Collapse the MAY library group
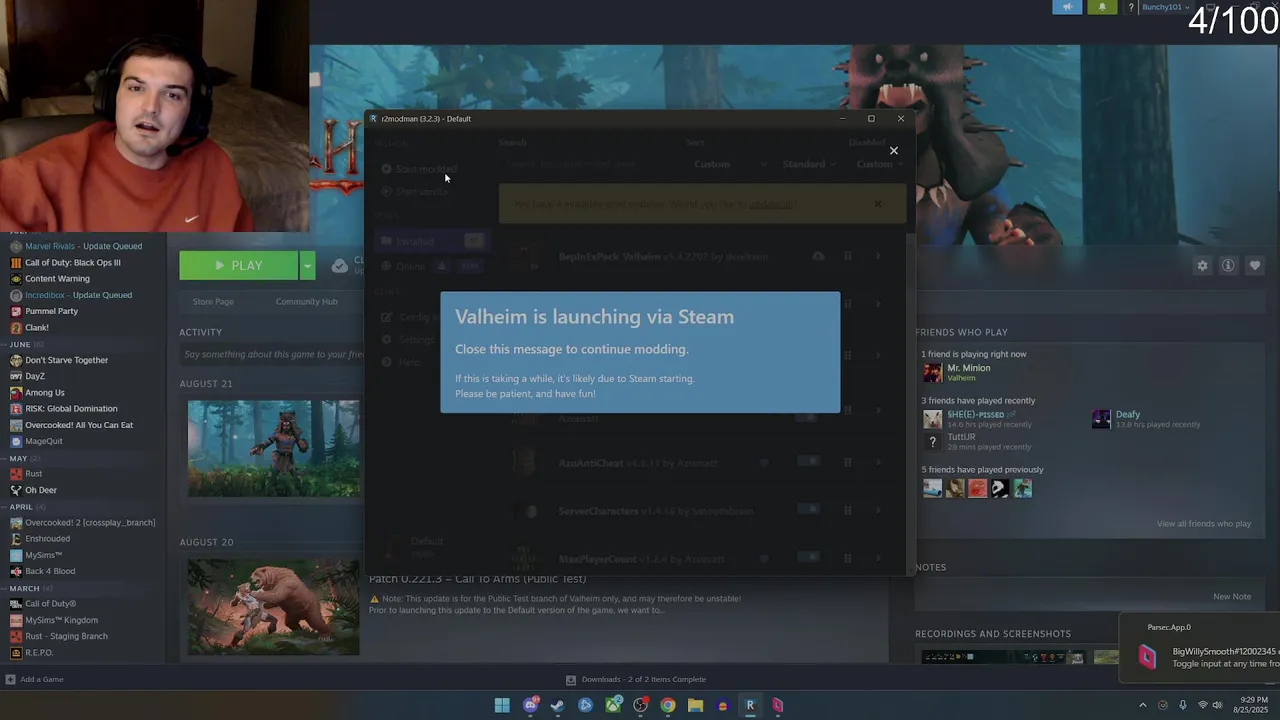Viewport: 1280px width, 720px height. [x=19, y=458]
